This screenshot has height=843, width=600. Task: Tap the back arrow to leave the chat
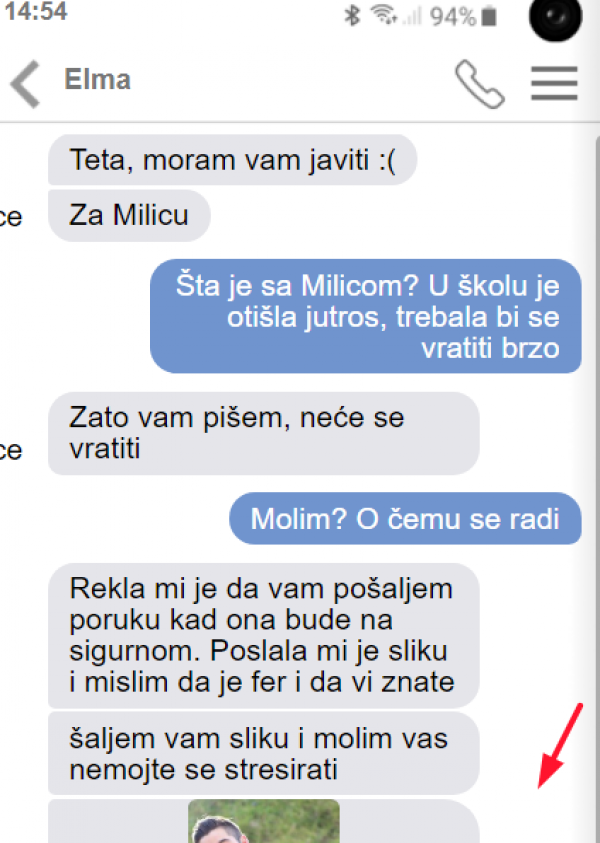pyautogui.click(x=25, y=84)
